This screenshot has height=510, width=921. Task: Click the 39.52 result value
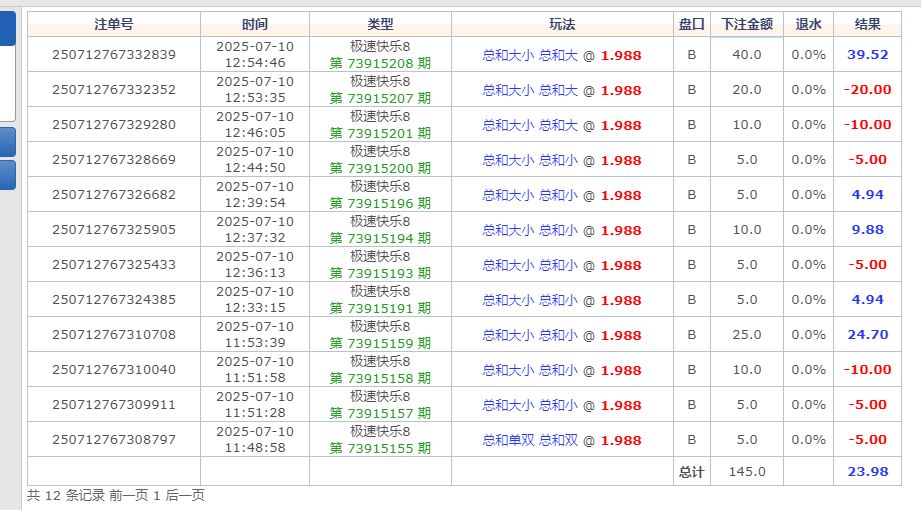867,55
